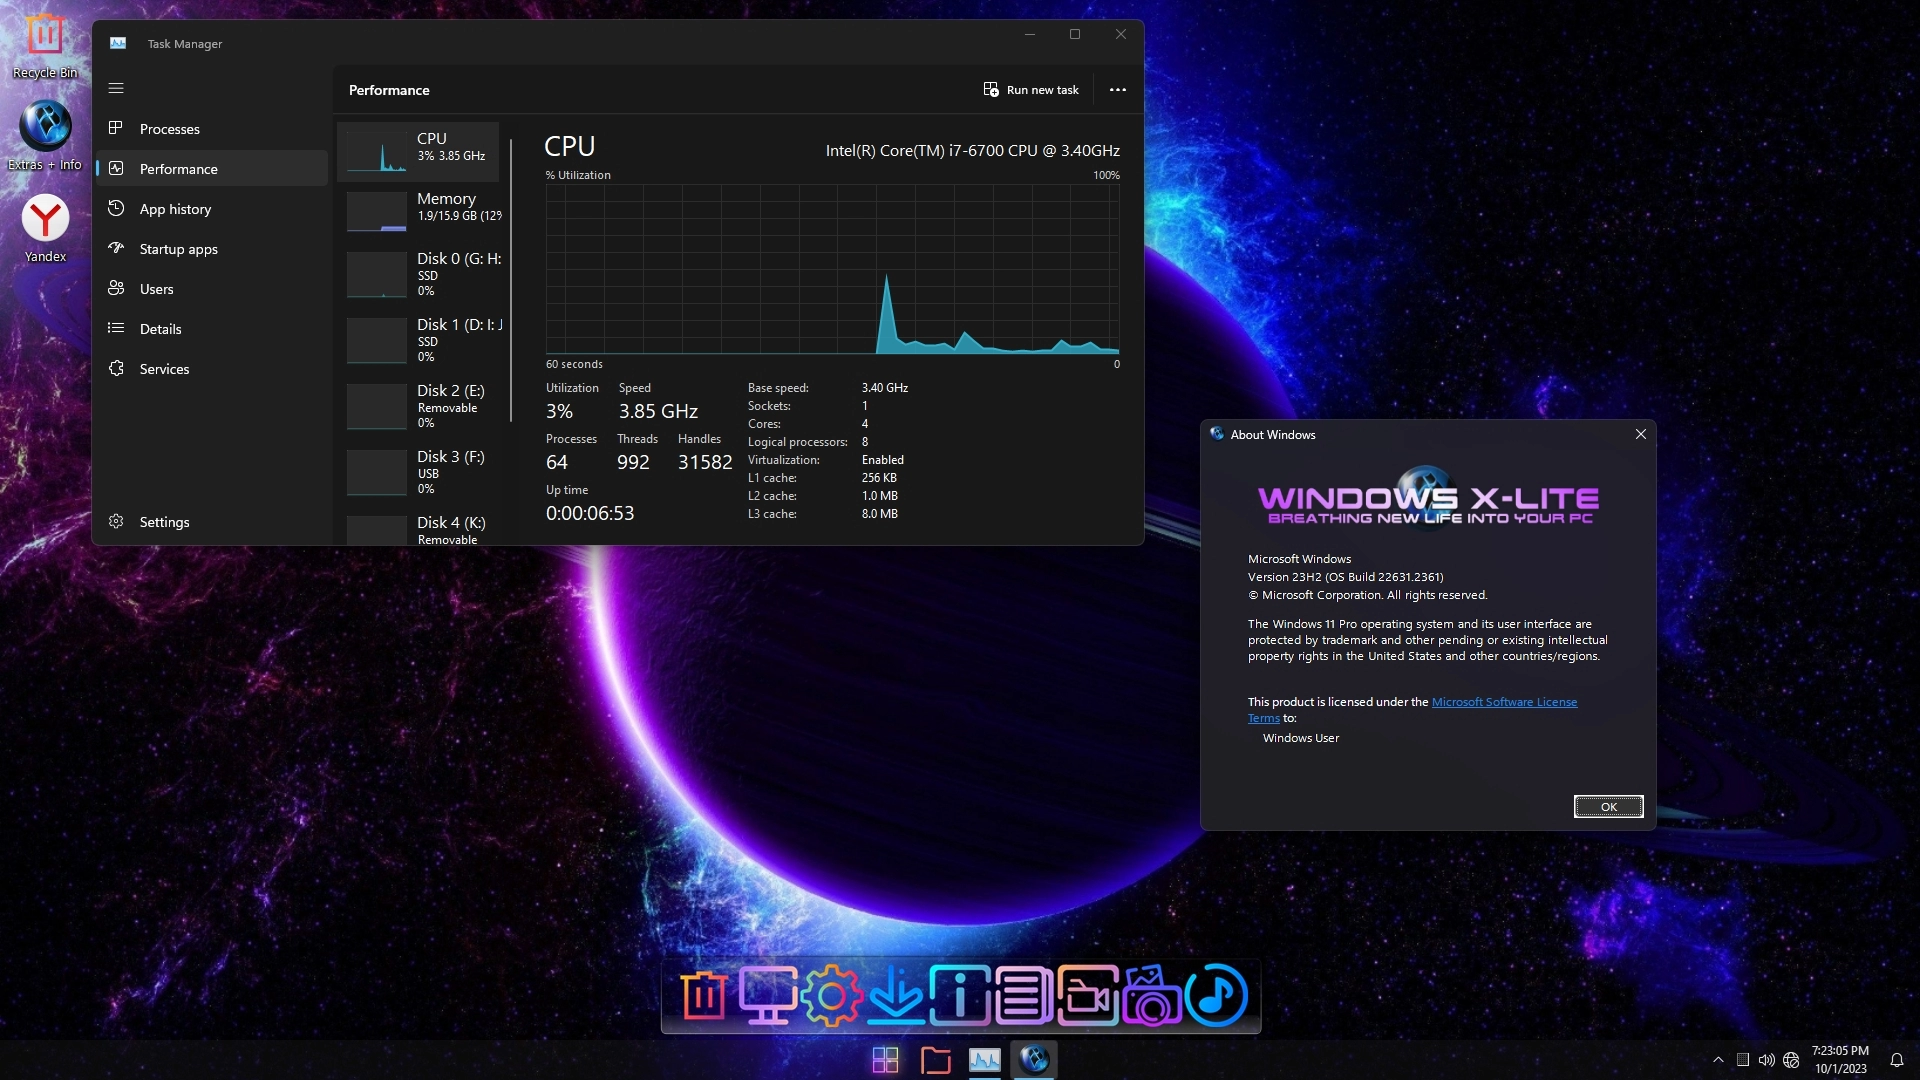Toggle the hamburger navigation menu
Image resolution: width=1920 pixels, height=1080 pixels.
point(116,89)
